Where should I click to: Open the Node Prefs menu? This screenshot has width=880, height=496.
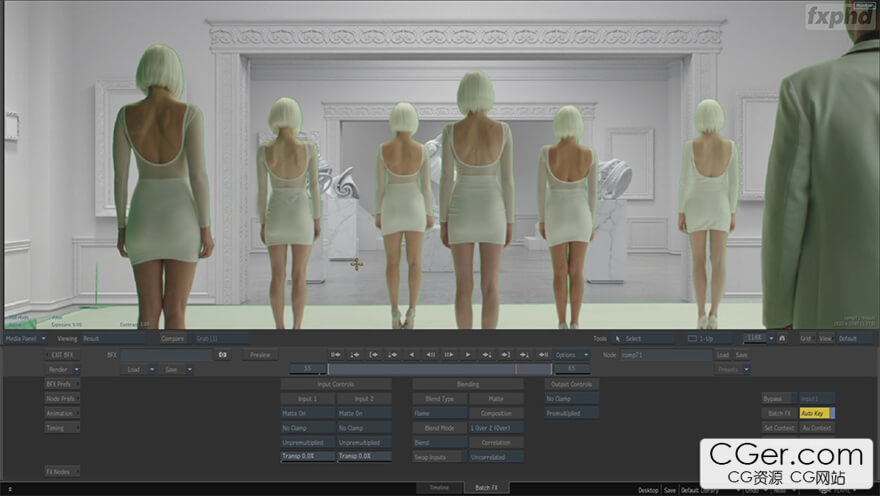[62, 398]
